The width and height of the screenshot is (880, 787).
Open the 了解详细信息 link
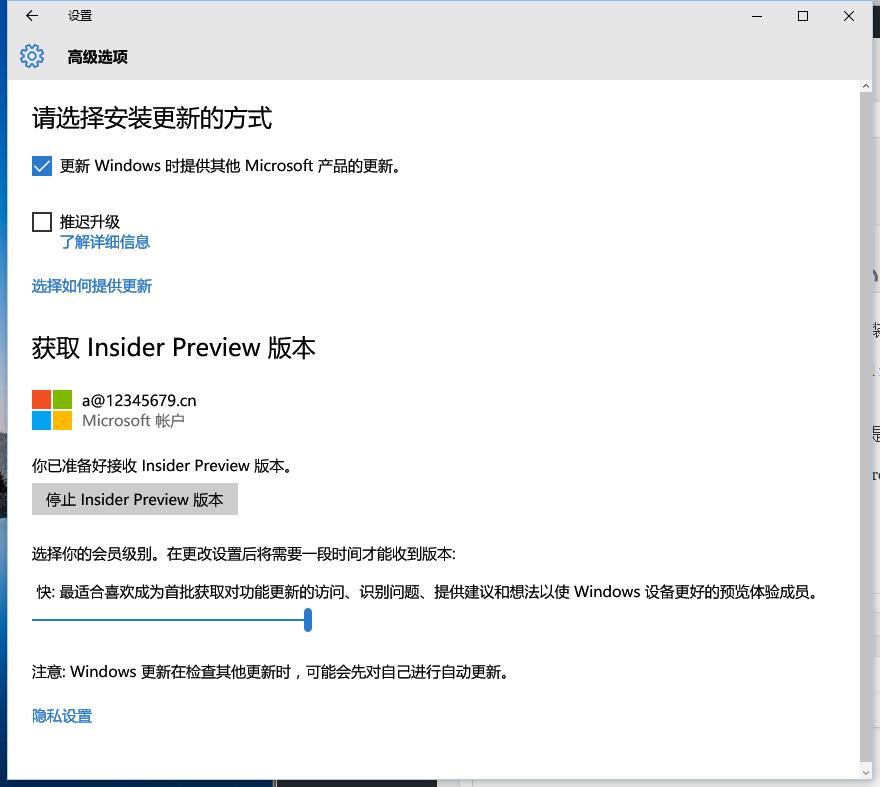click(x=104, y=242)
